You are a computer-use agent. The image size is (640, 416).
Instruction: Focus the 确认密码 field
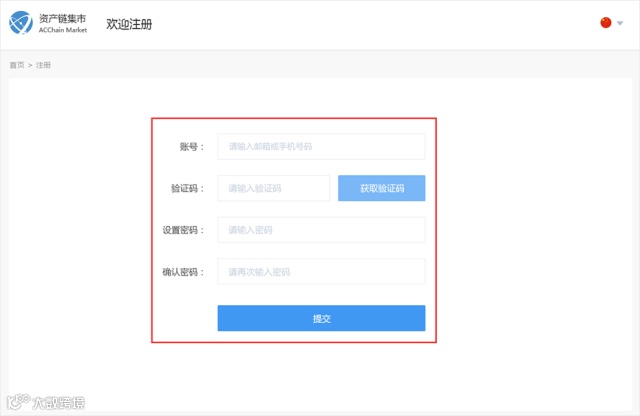(x=321, y=272)
